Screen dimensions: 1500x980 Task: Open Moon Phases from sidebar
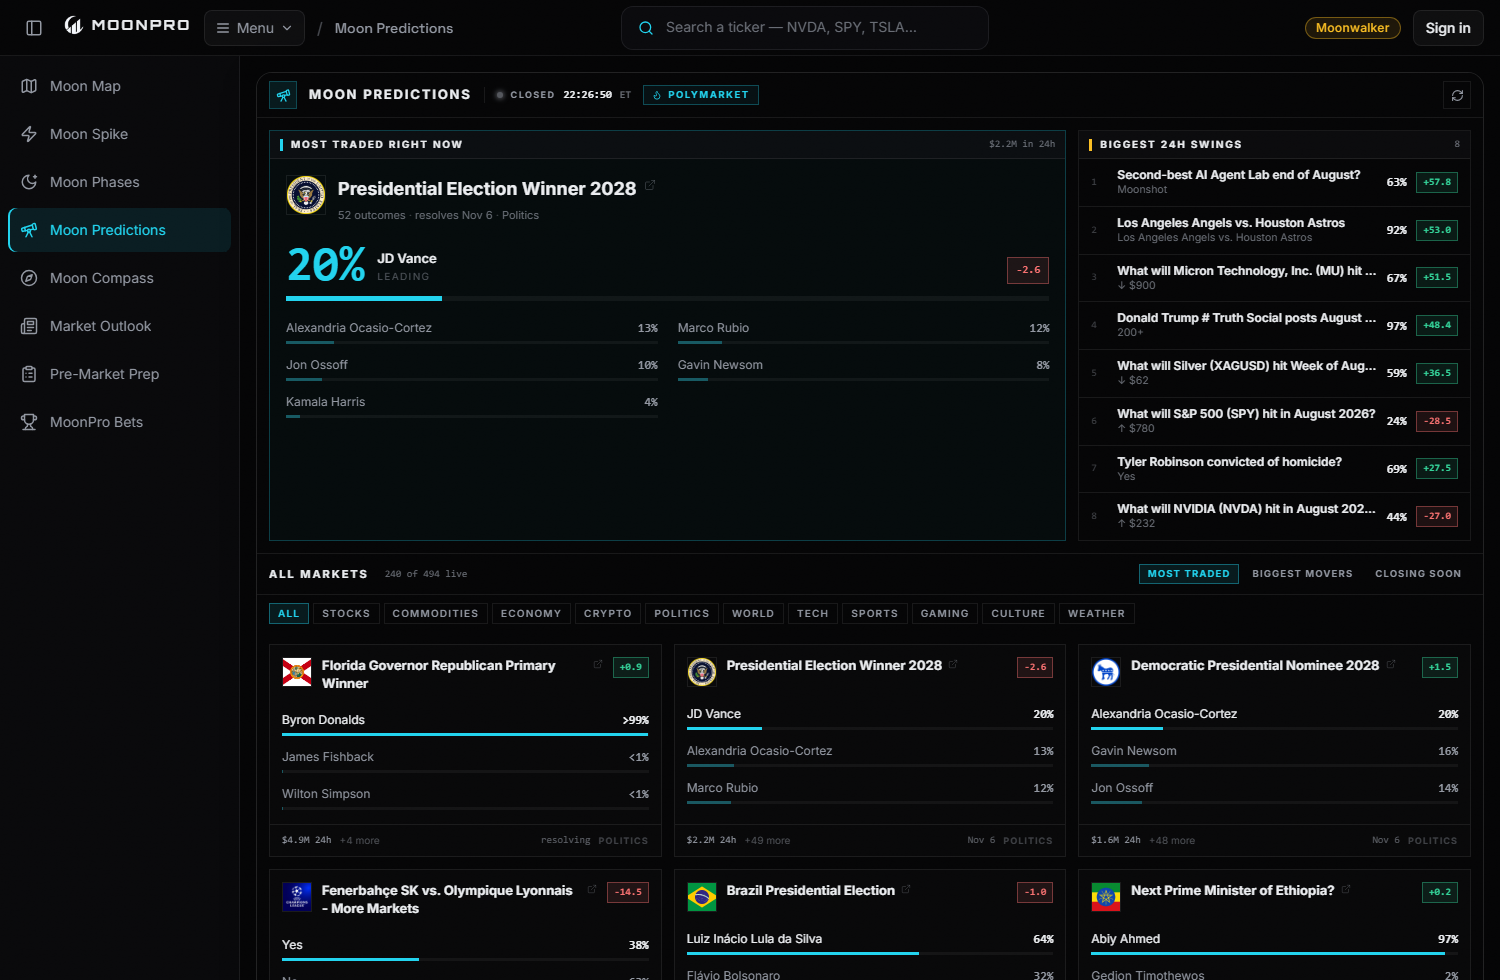click(120, 182)
